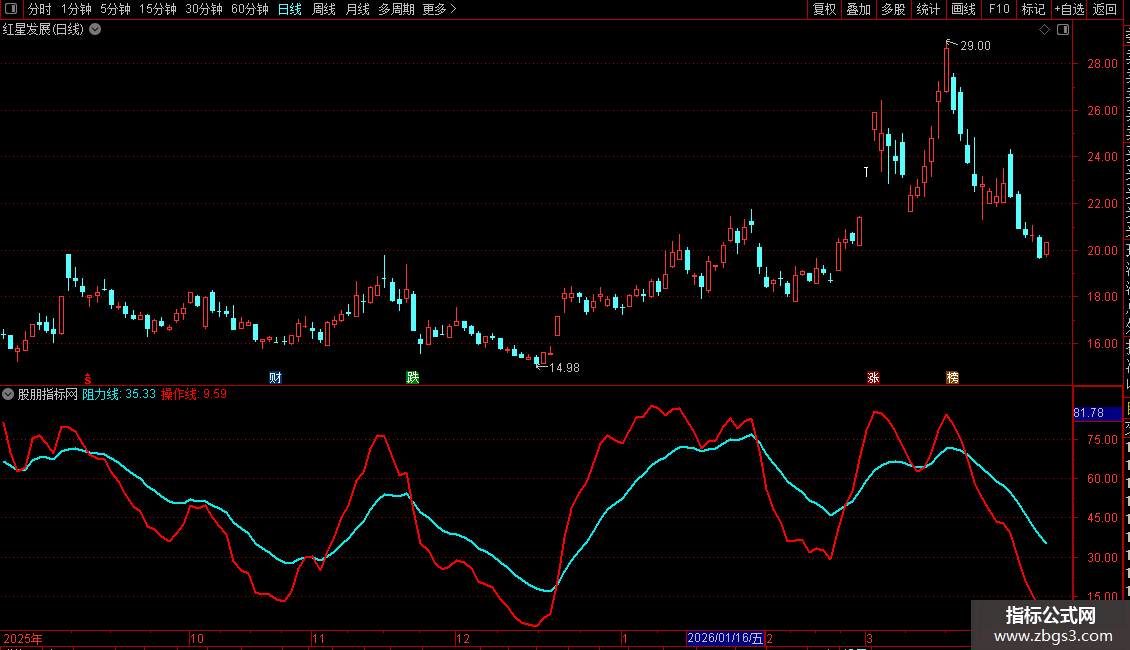Click the month 10 timeline label
Viewport: 1130px width, 650px height.
tap(197, 638)
